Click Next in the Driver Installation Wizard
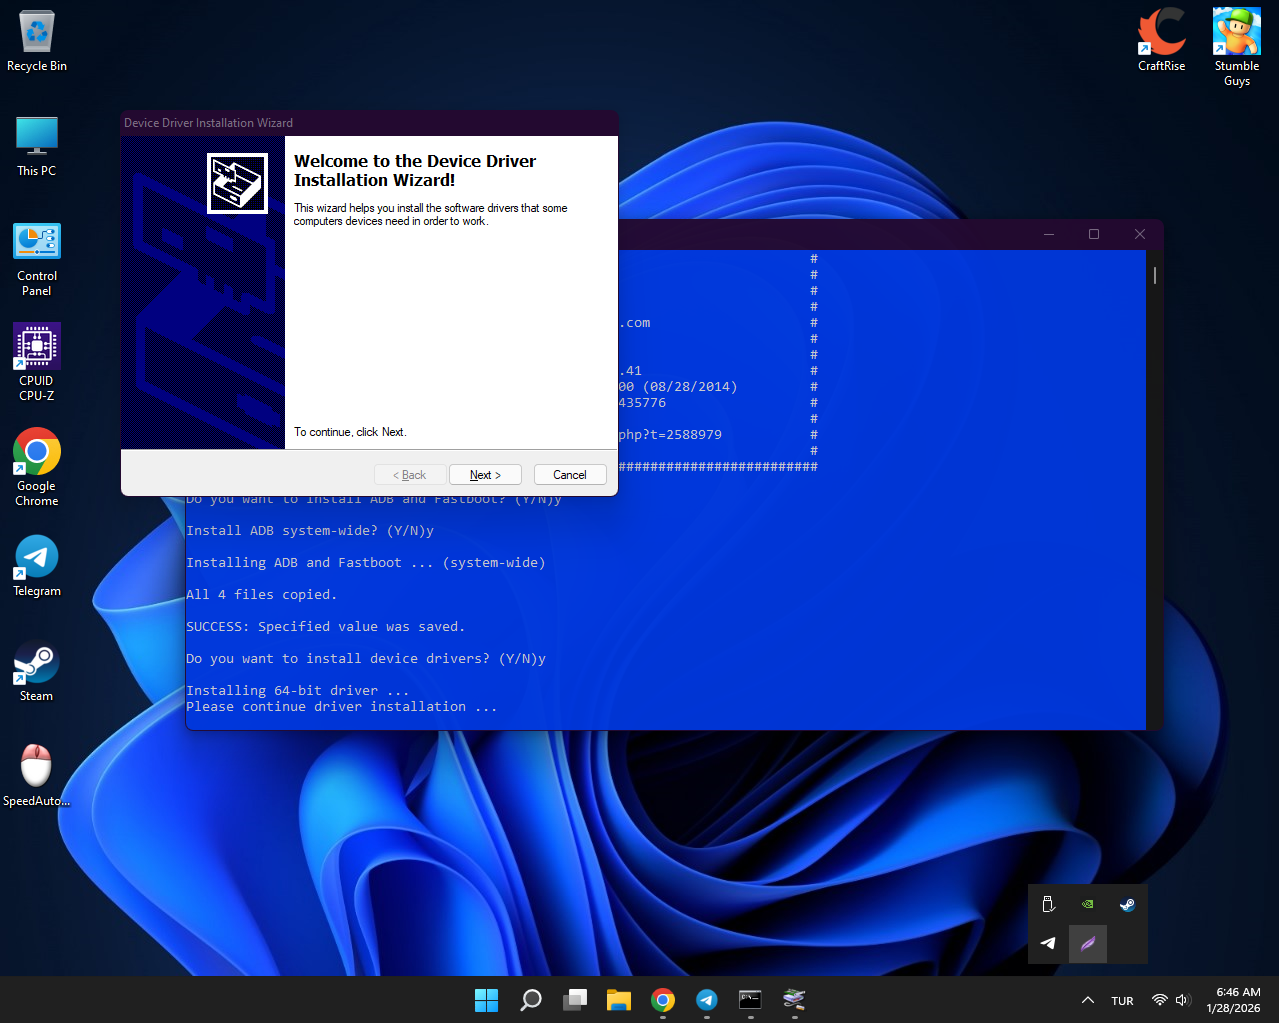 (x=485, y=475)
